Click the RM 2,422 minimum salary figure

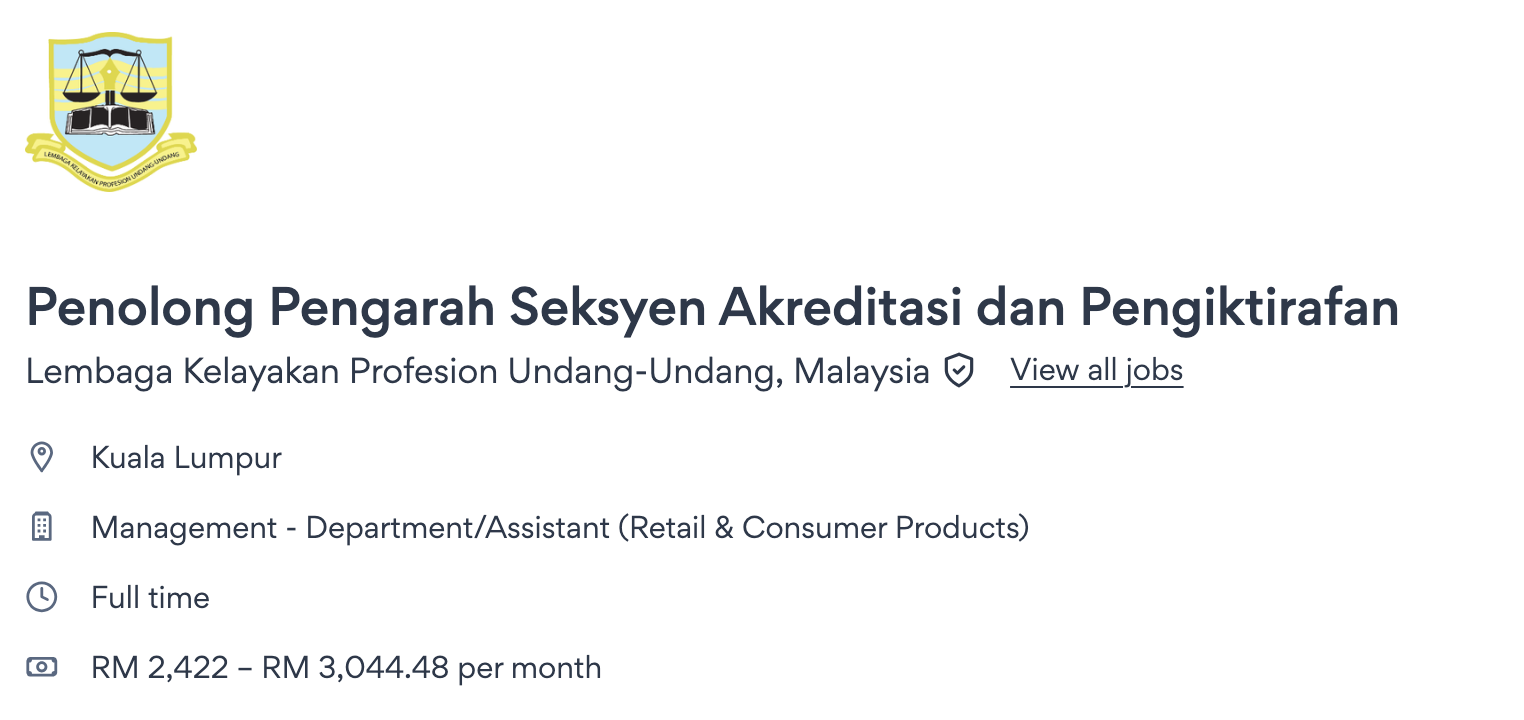point(160,667)
